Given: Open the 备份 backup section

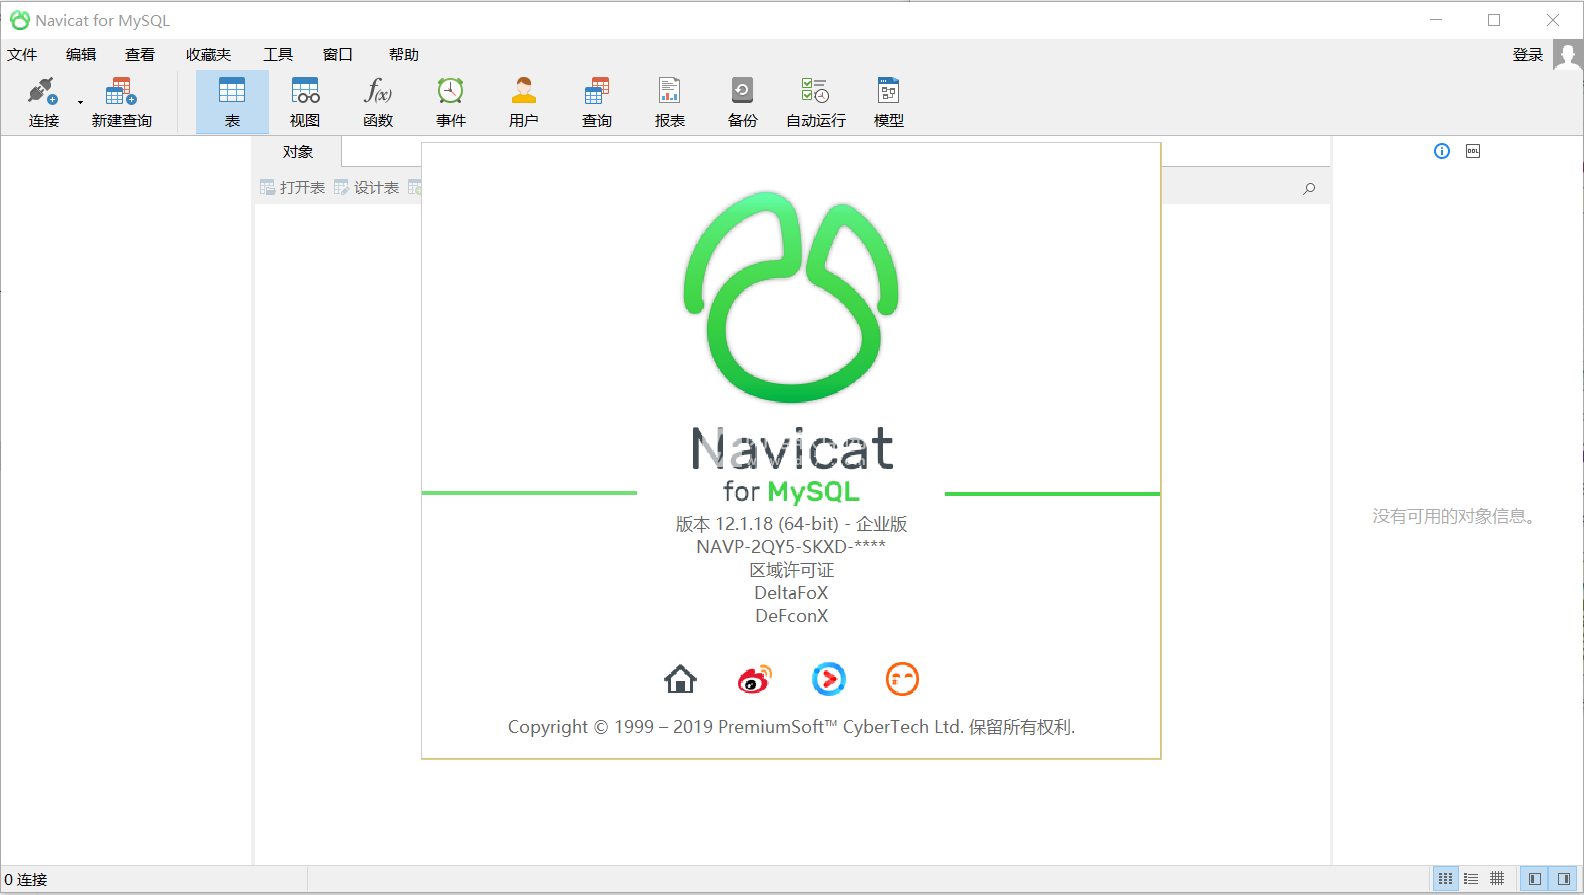Looking at the screenshot, I should (x=743, y=102).
